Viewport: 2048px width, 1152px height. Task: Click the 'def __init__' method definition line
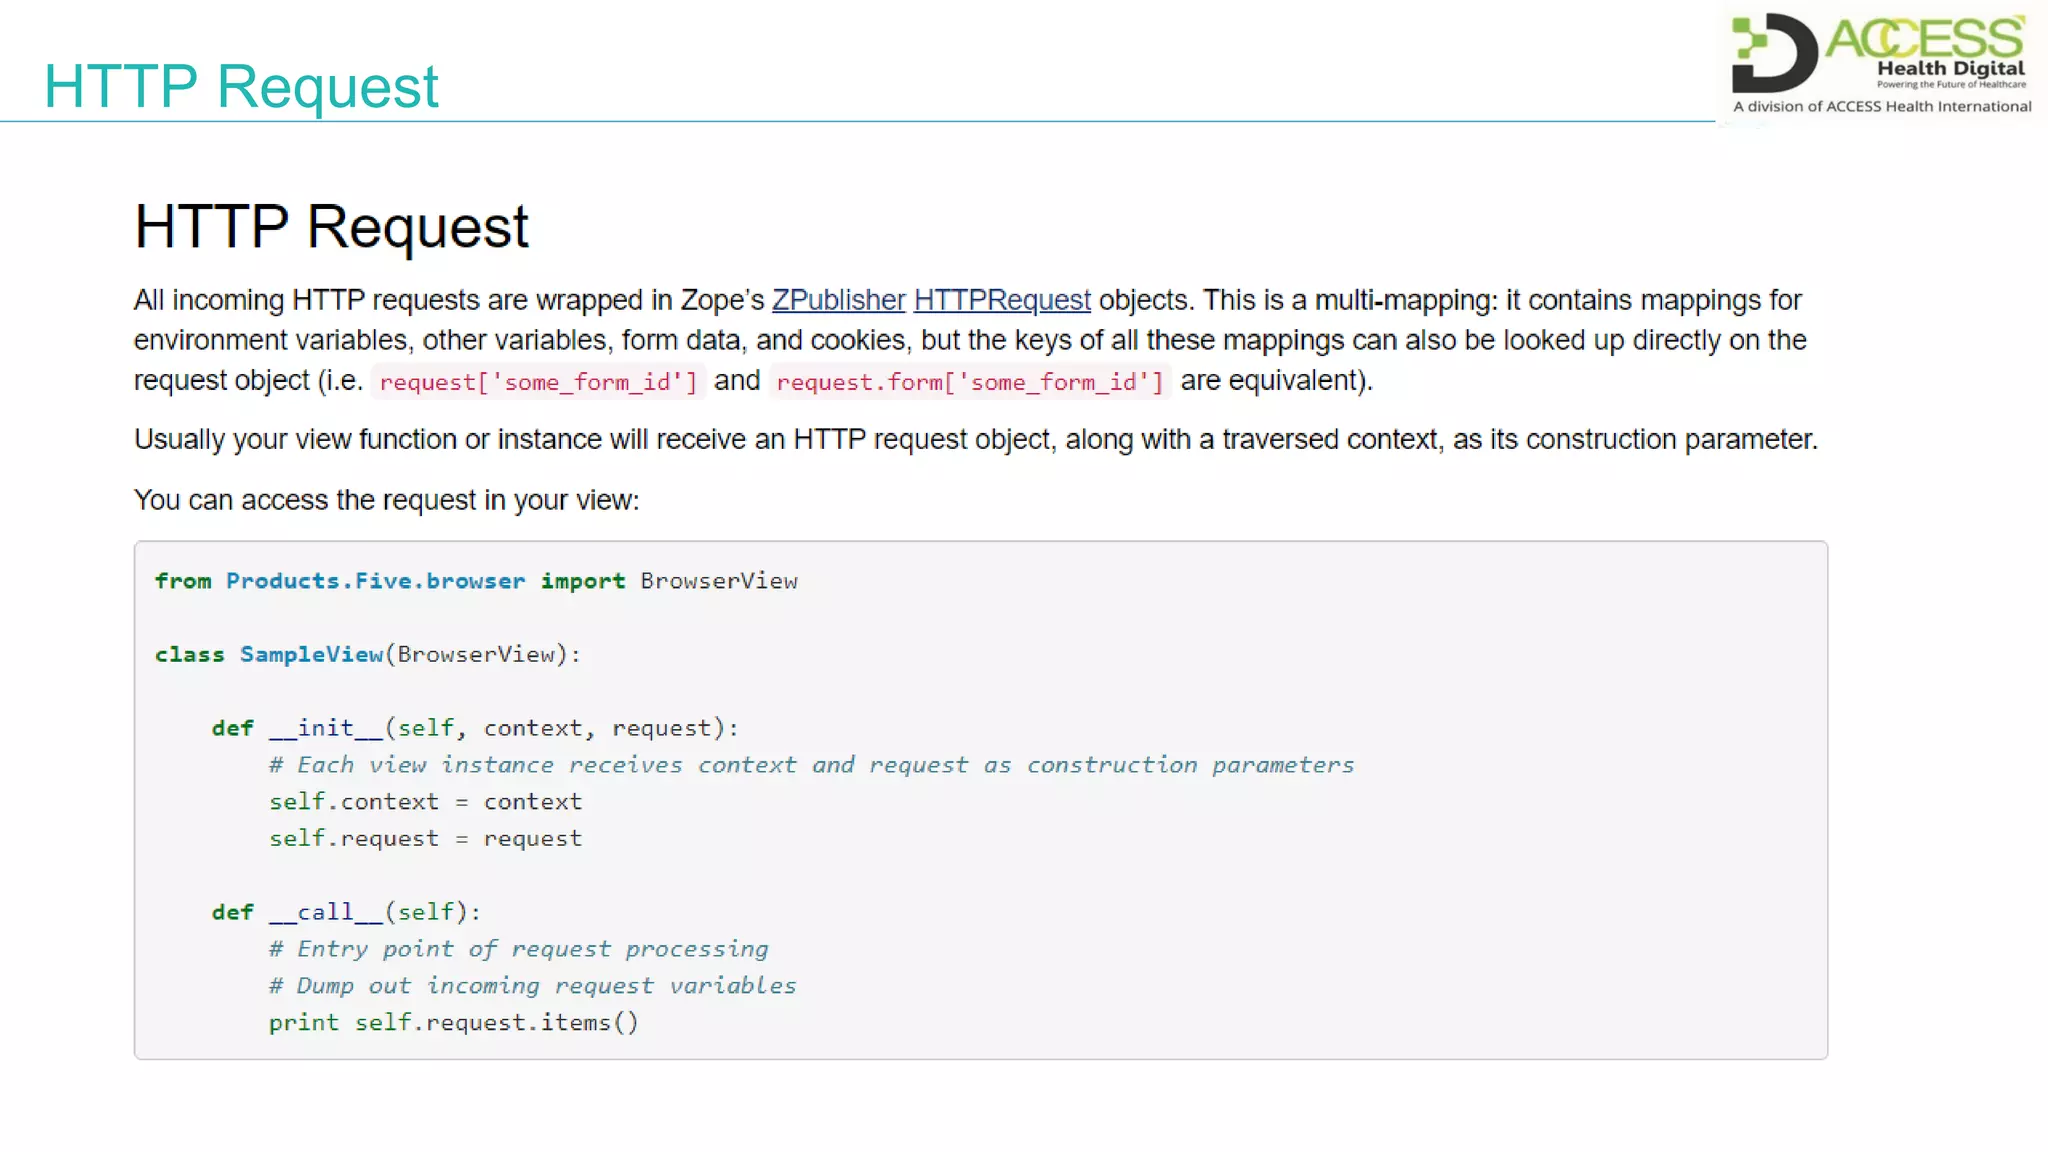(475, 728)
